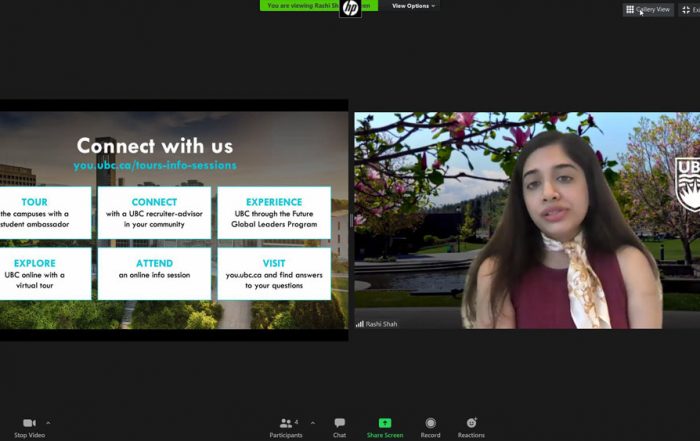Click the CONNECT card on slide
700x441 pixels.
pos(154,212)
